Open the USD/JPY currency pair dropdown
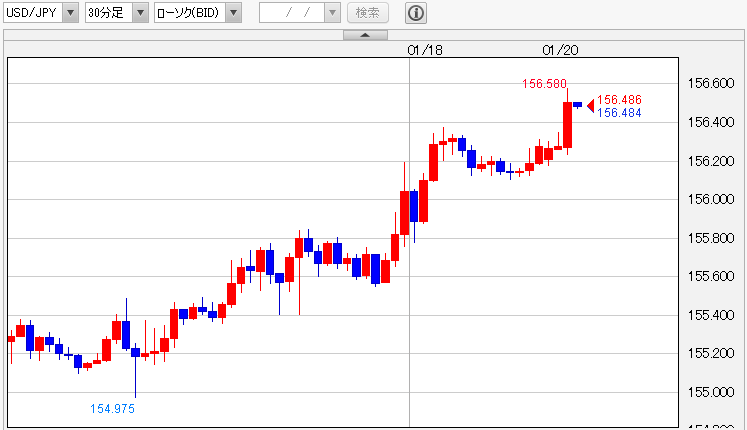Screen dimensions: 747x430 point(41,12)
